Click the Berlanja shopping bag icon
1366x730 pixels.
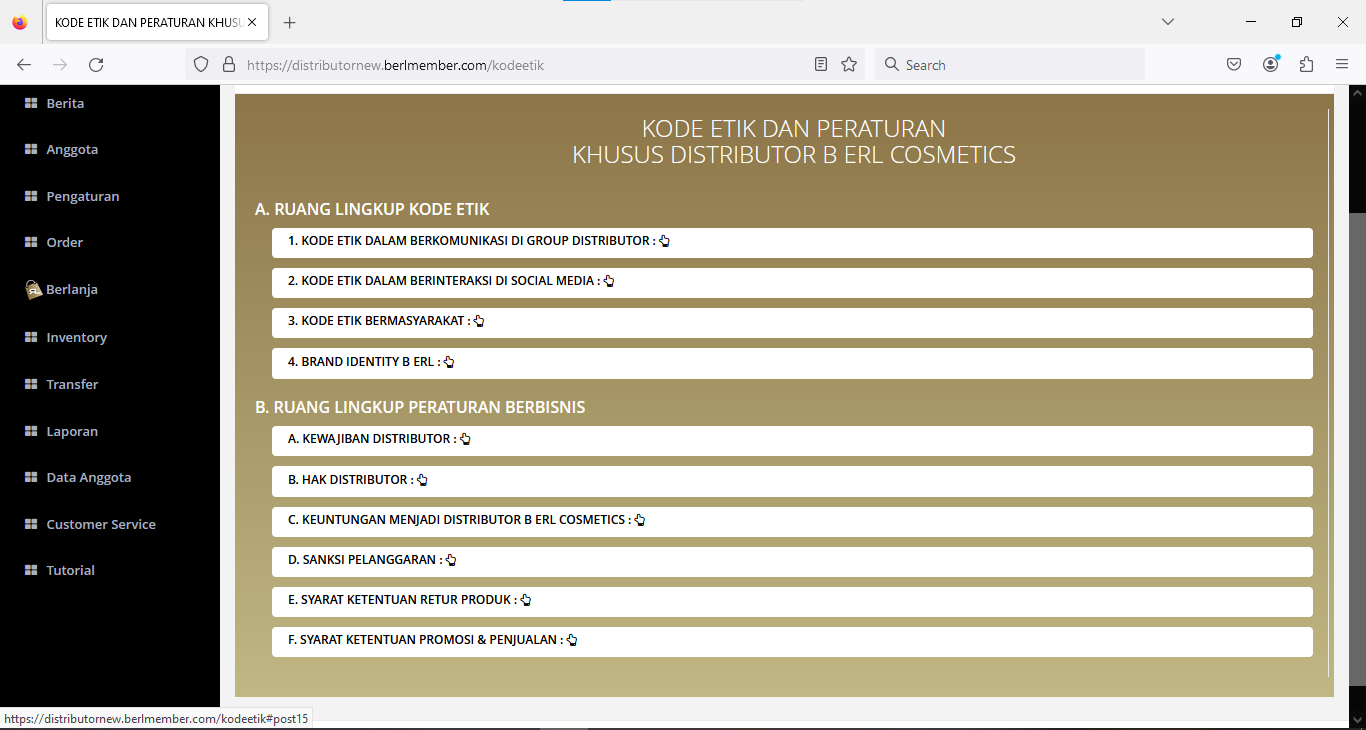tap(32, 290)
